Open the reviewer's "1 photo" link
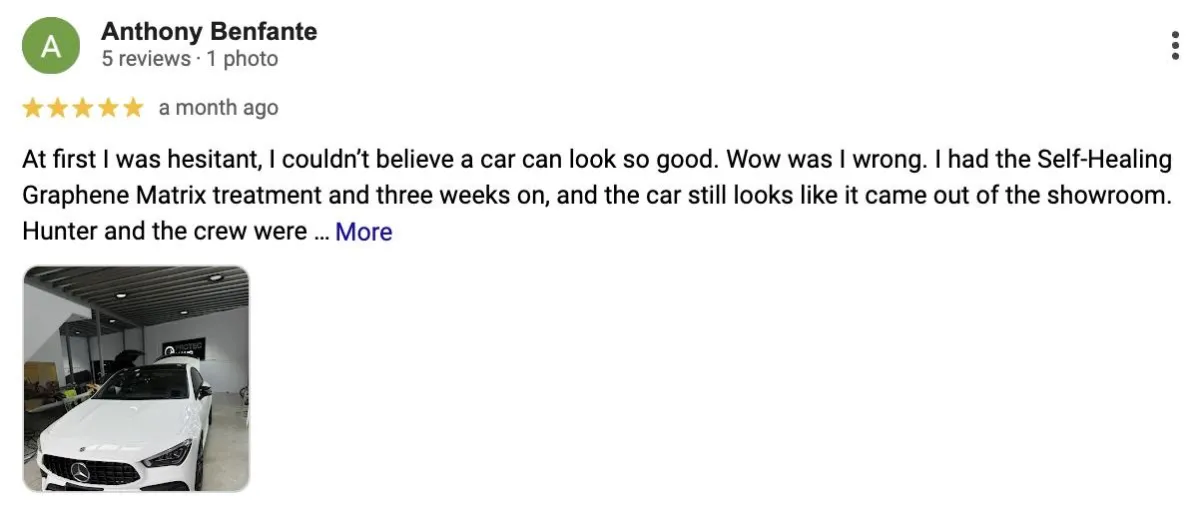Screen dimensions: 1200x515 242,59
